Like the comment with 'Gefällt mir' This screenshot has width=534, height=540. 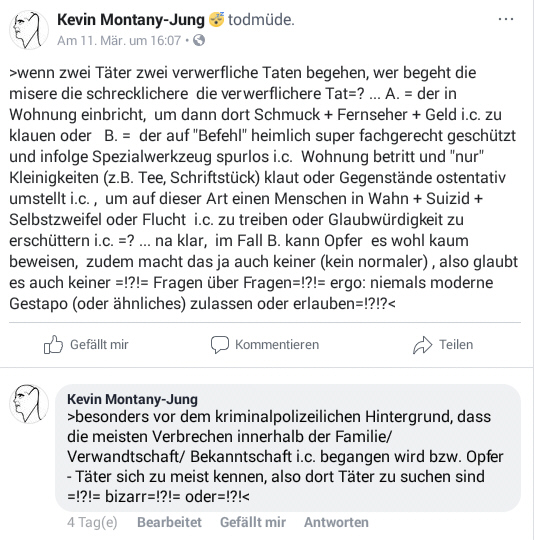(253, 522)
